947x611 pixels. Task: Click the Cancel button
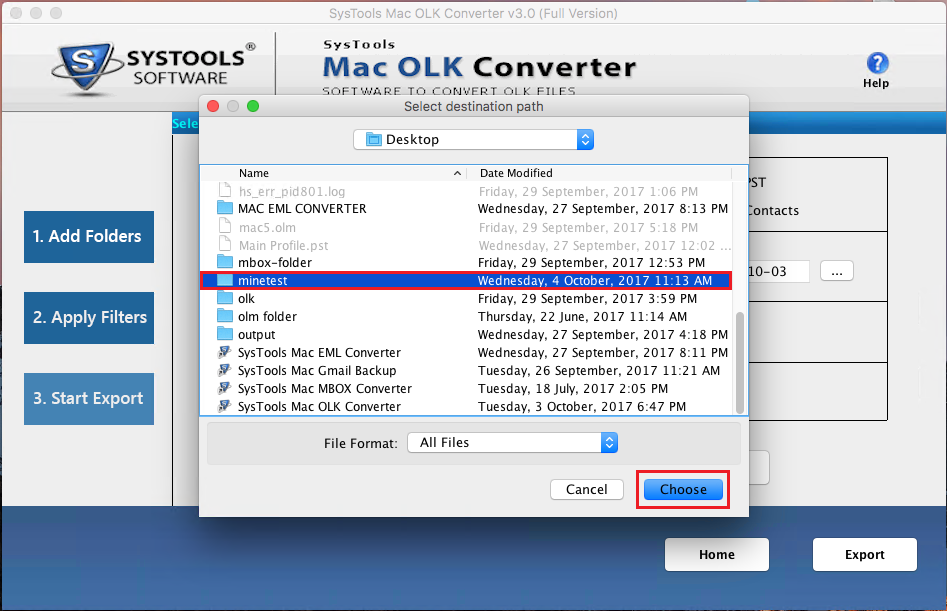tap(586, 490)
